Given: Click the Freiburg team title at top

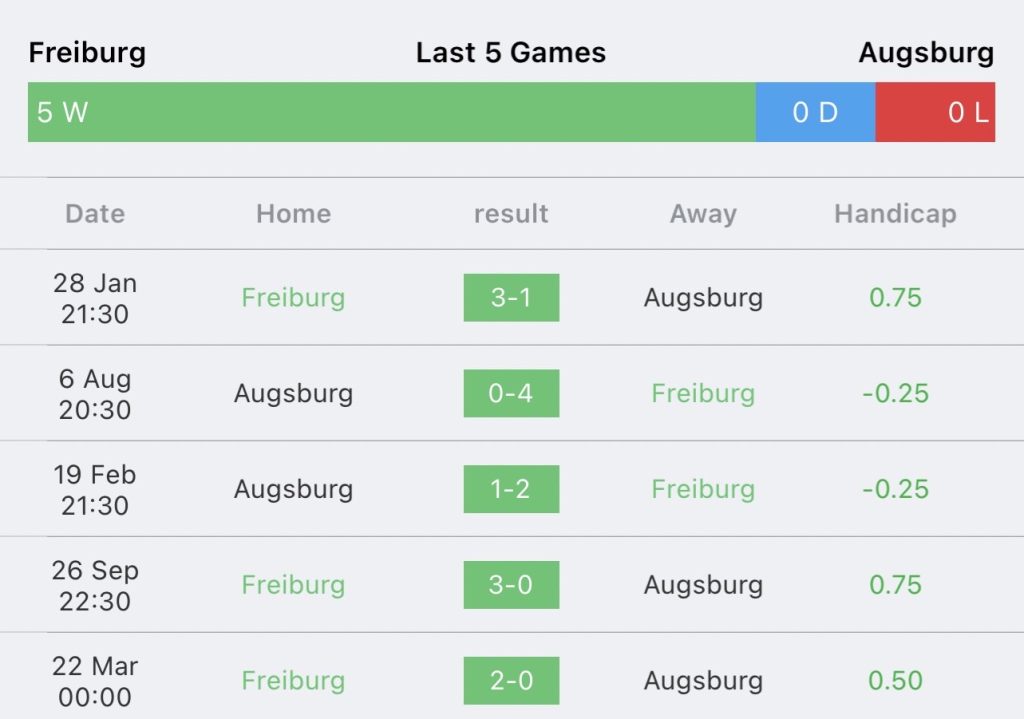Looking at the screenshot, I should click(x=88, y=53).
